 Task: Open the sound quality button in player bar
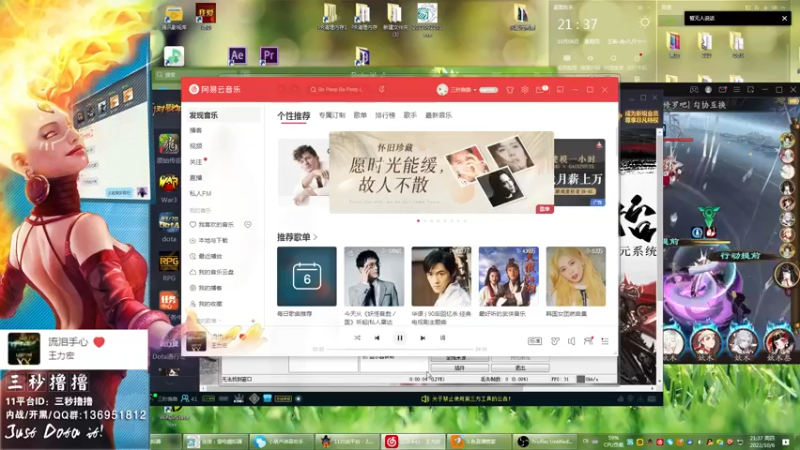tap(535, 341)
